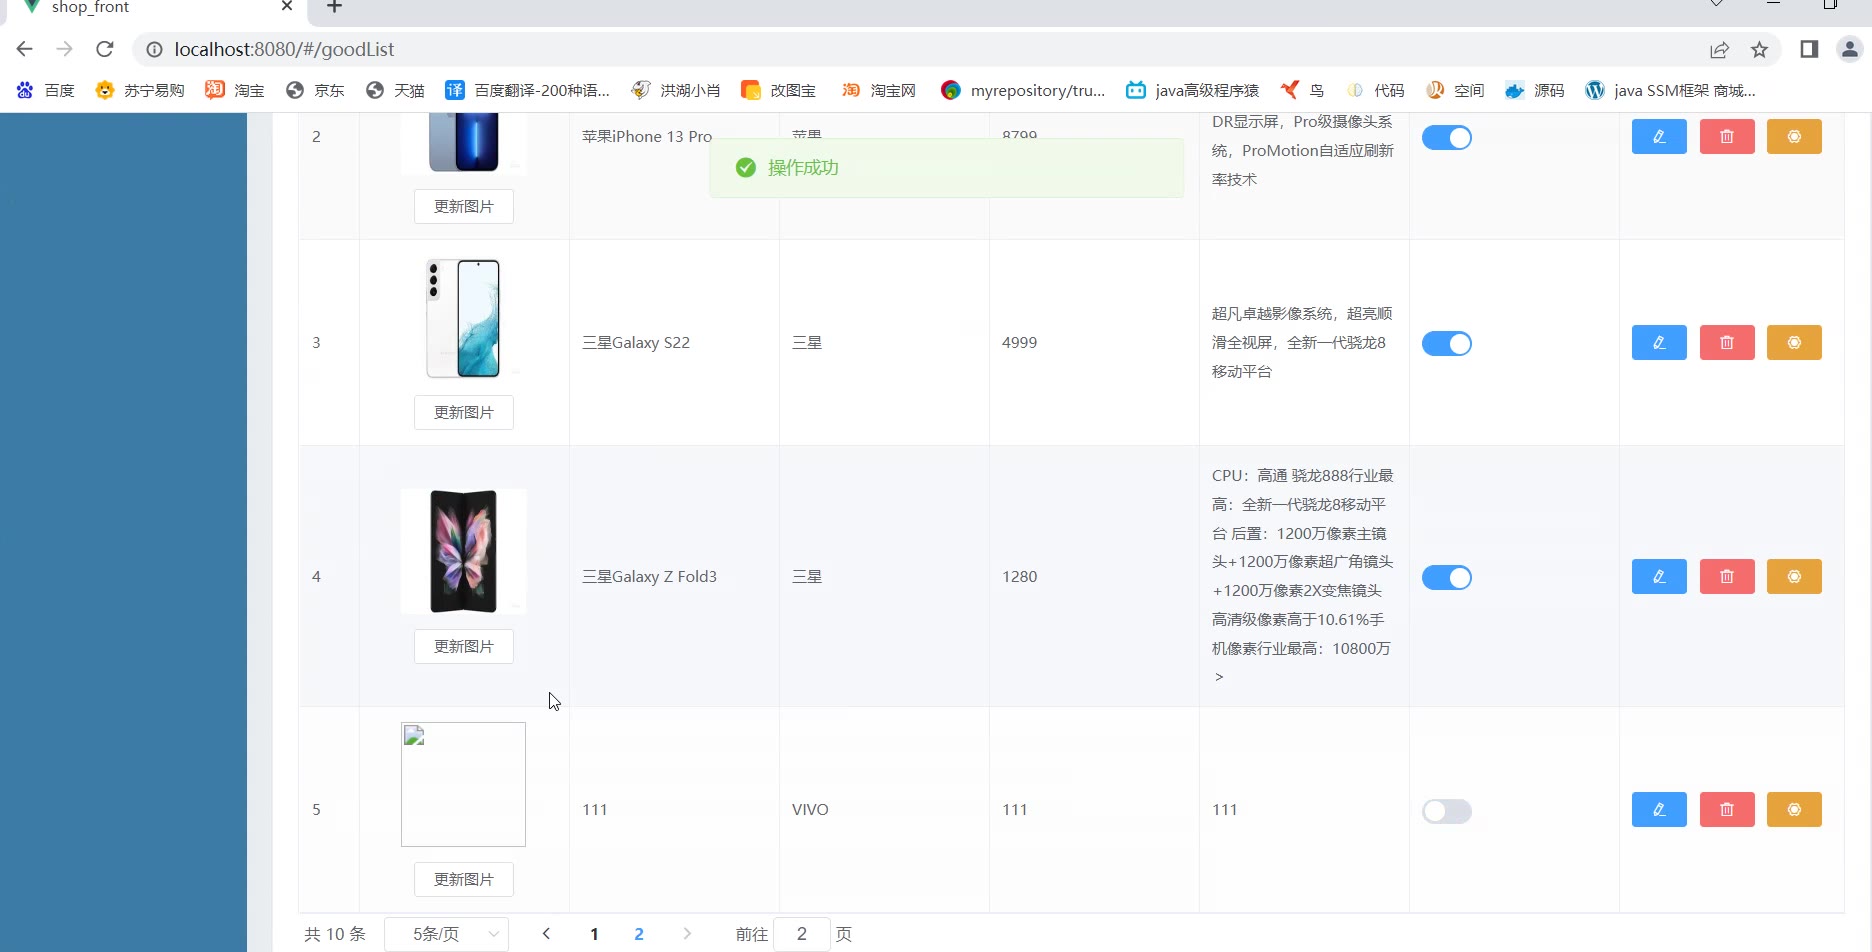Open orange settings for VIVO row
The width and height of the screenshot is (1872, 952).
(1794, 810)
